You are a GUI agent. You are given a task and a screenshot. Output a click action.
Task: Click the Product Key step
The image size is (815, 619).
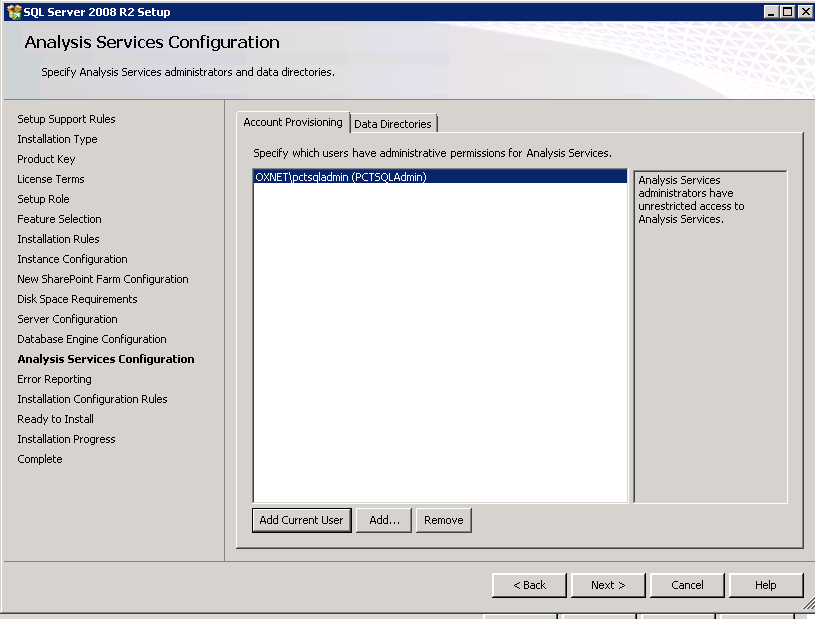coord(46,159)
